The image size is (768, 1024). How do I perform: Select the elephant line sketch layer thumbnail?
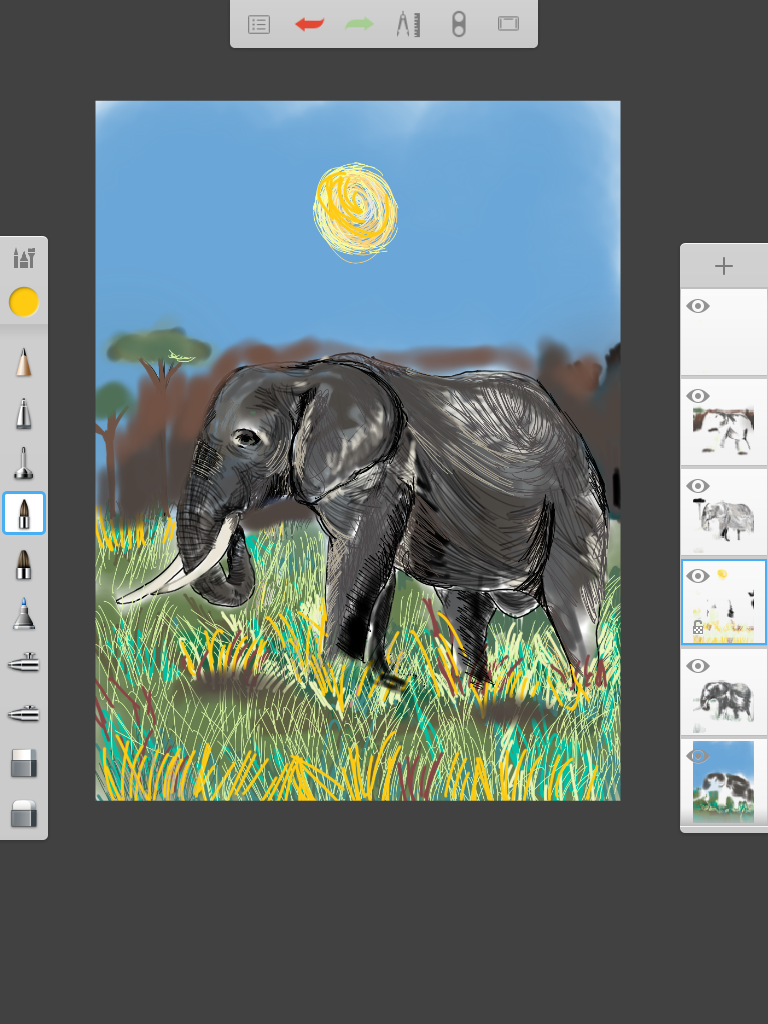point(724,513)
